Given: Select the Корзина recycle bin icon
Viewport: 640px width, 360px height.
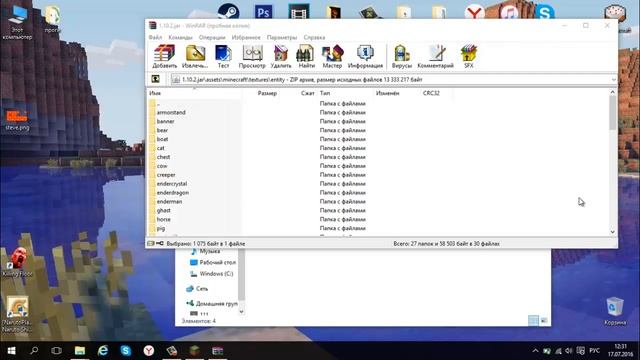Looking at the screenshot, I should (615, 311).
